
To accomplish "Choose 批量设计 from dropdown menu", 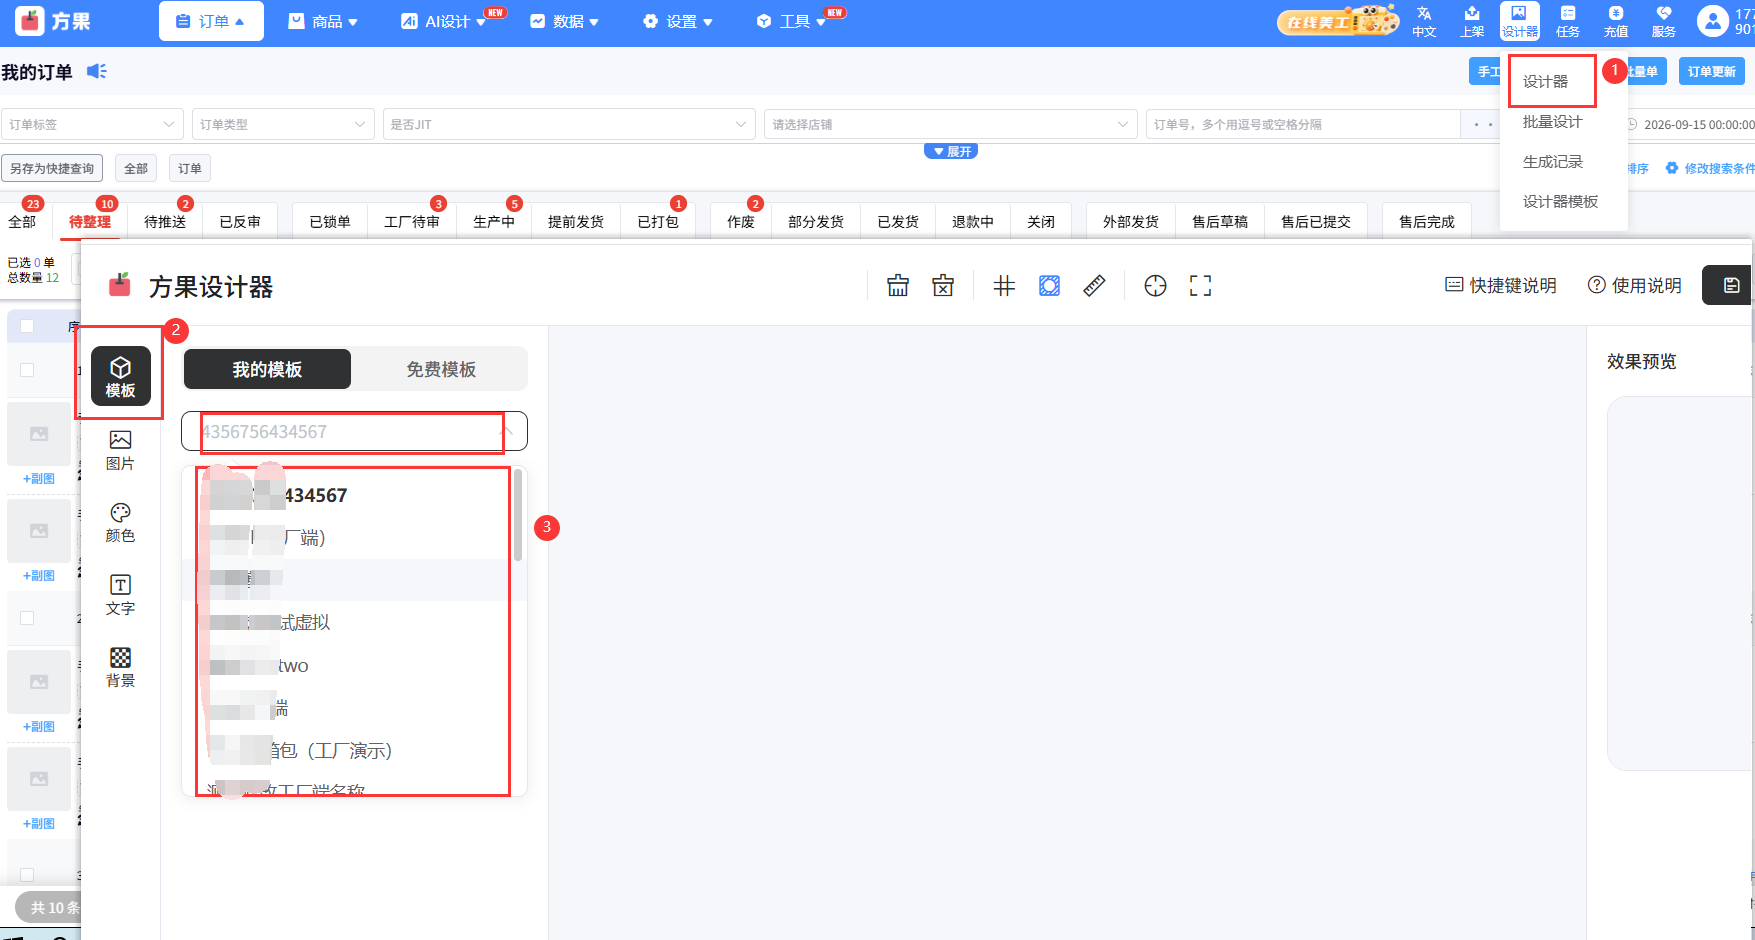I will (1552, 122).
